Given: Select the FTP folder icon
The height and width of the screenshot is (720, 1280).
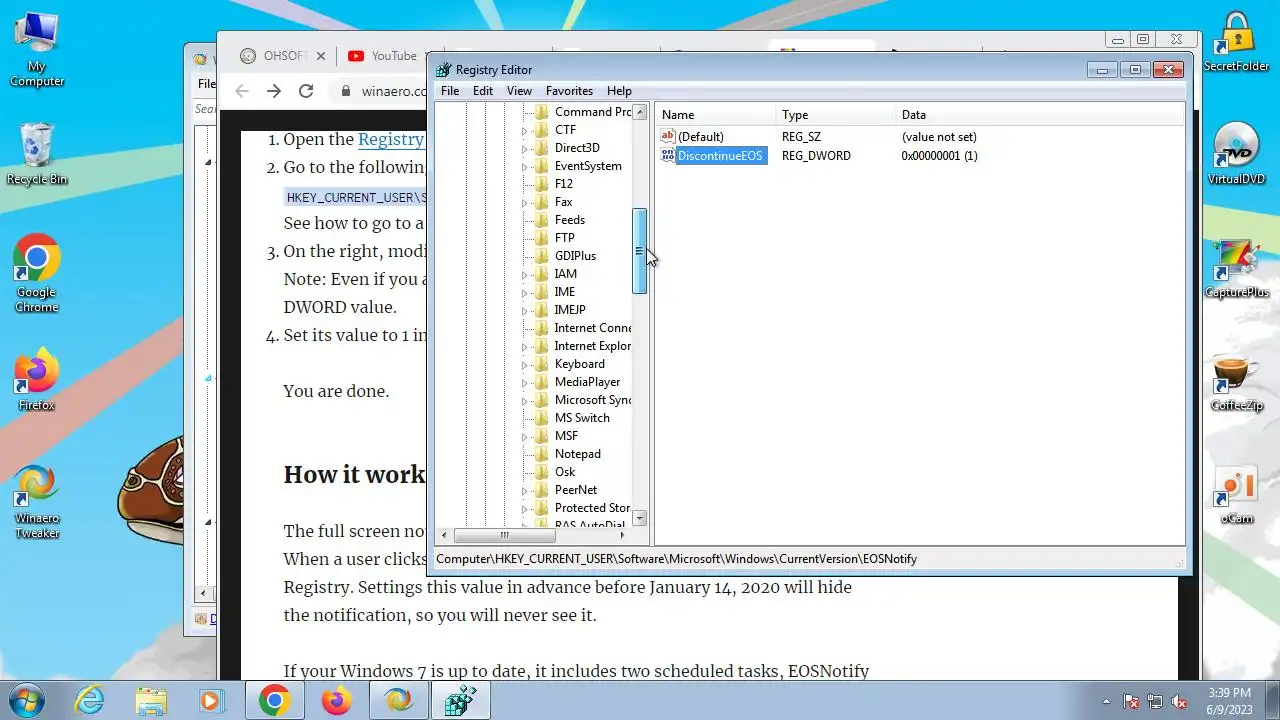Looking at the screenshot, I should point(541,238).
